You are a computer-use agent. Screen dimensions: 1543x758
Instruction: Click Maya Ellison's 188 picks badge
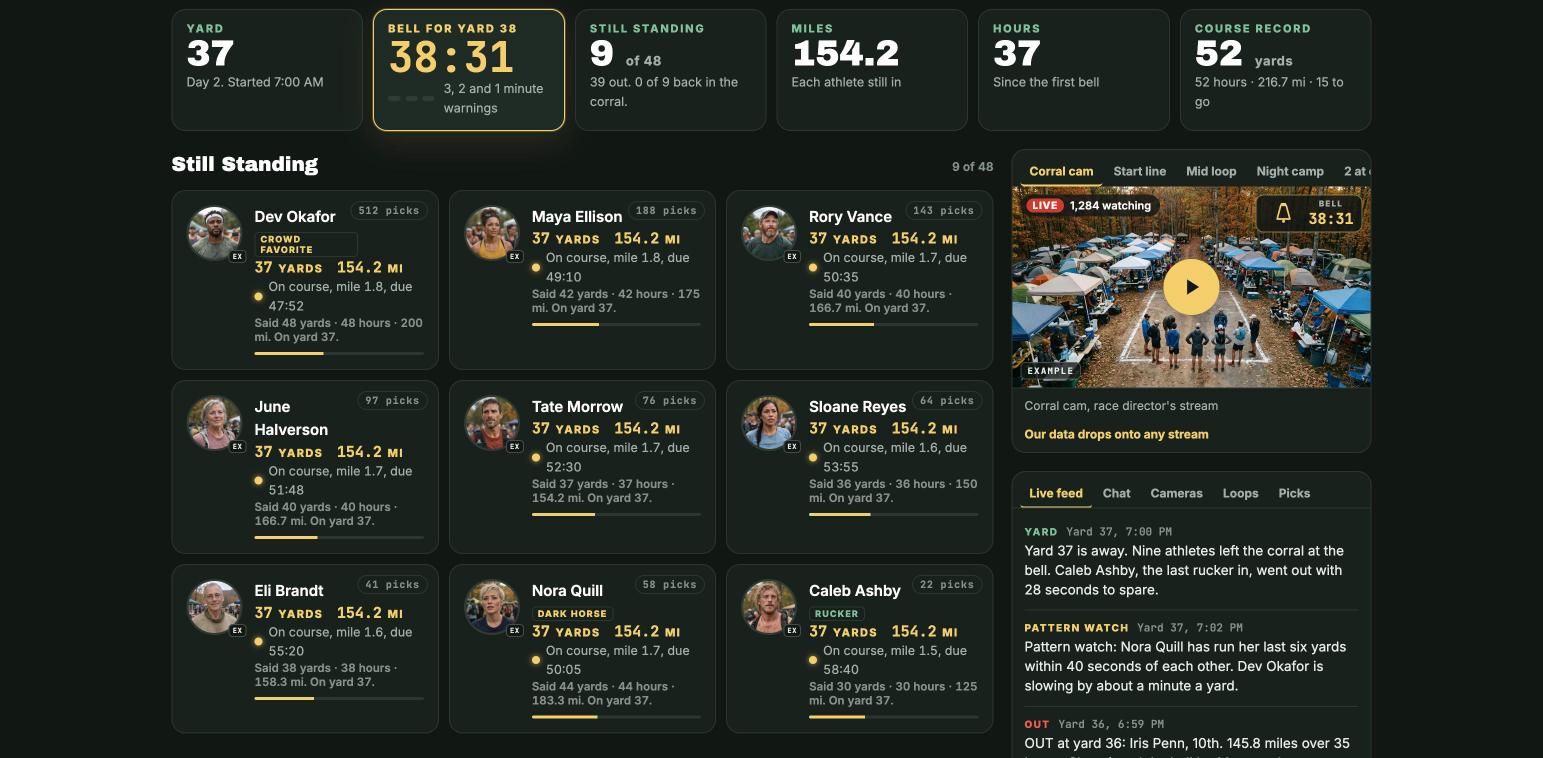pos(666,211)
